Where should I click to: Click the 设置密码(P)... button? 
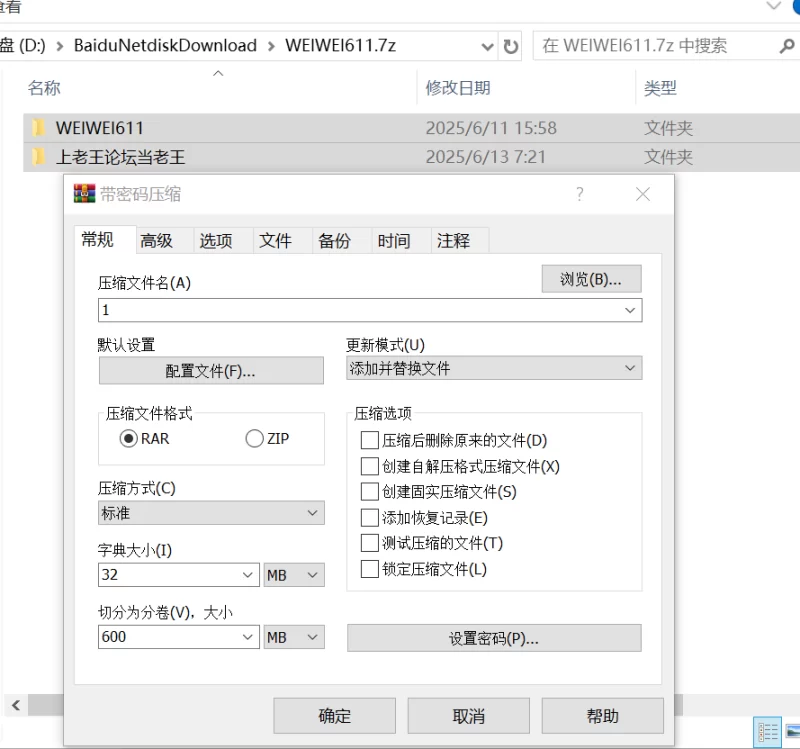pos(494,638)
